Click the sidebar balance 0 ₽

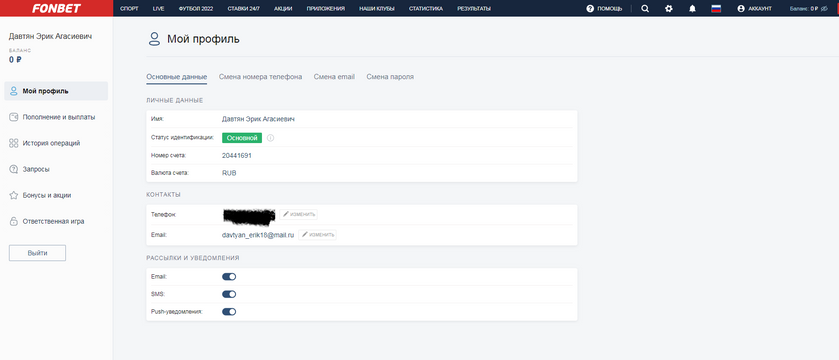click(15, 60)
